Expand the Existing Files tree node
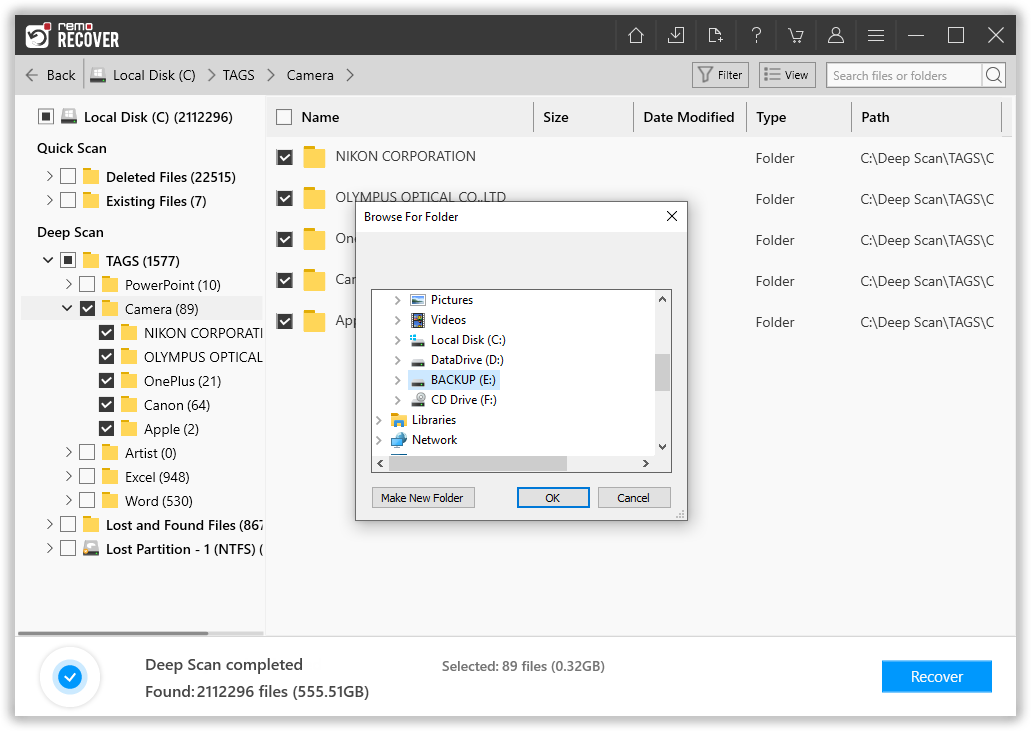 click(x=49, y=200)
